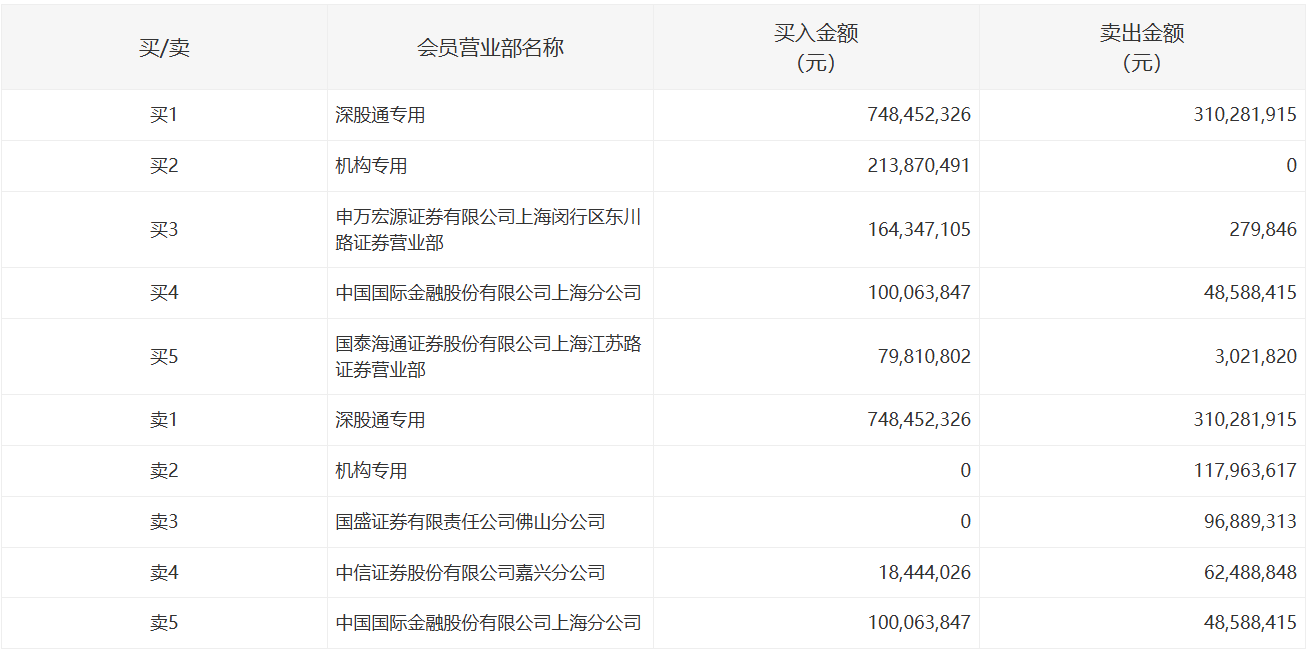Select 深股通专用 in the 卖1 row
Image resolution: width=1309 pixels, height=654 pixels.
click(380, 420)
